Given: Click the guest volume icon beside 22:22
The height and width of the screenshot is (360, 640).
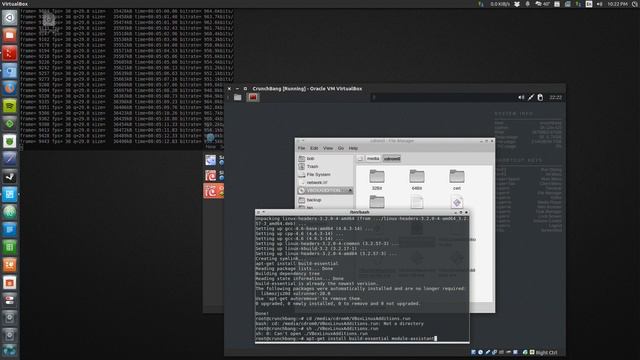Looking at the screenshot, I should [521, 98].
